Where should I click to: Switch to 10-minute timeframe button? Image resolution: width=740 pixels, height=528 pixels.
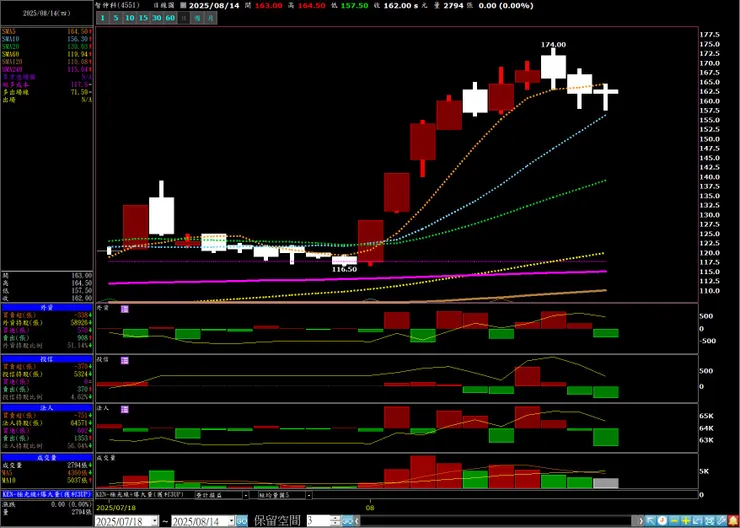point(130,18)
